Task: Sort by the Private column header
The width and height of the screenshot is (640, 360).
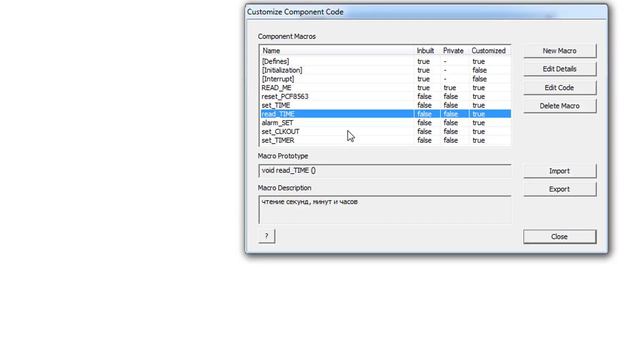Action: (x=454, y=51)
